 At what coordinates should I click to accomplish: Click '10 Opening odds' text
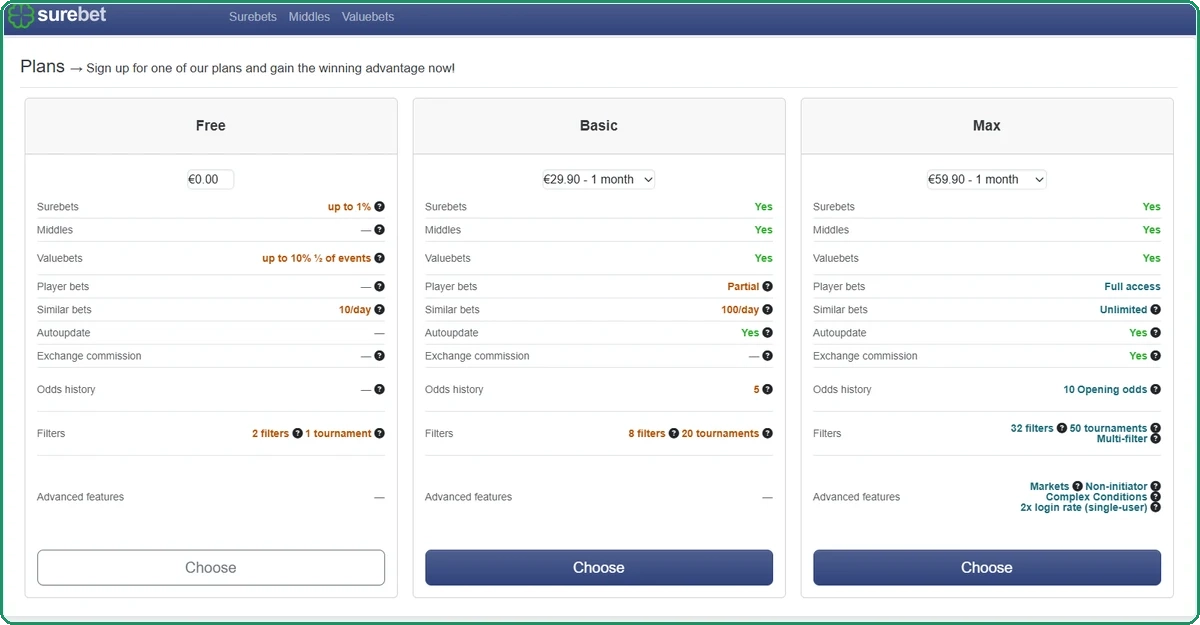1105,390
